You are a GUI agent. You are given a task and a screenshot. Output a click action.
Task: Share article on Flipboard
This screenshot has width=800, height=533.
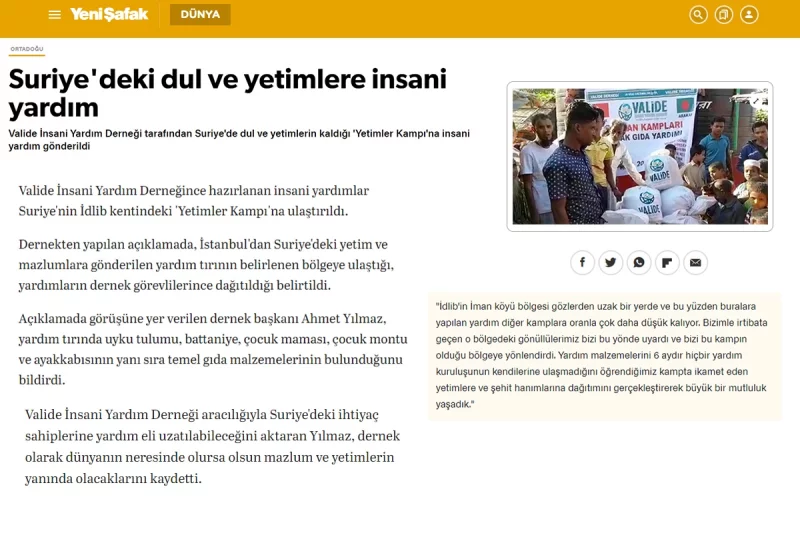click(668, 262)
